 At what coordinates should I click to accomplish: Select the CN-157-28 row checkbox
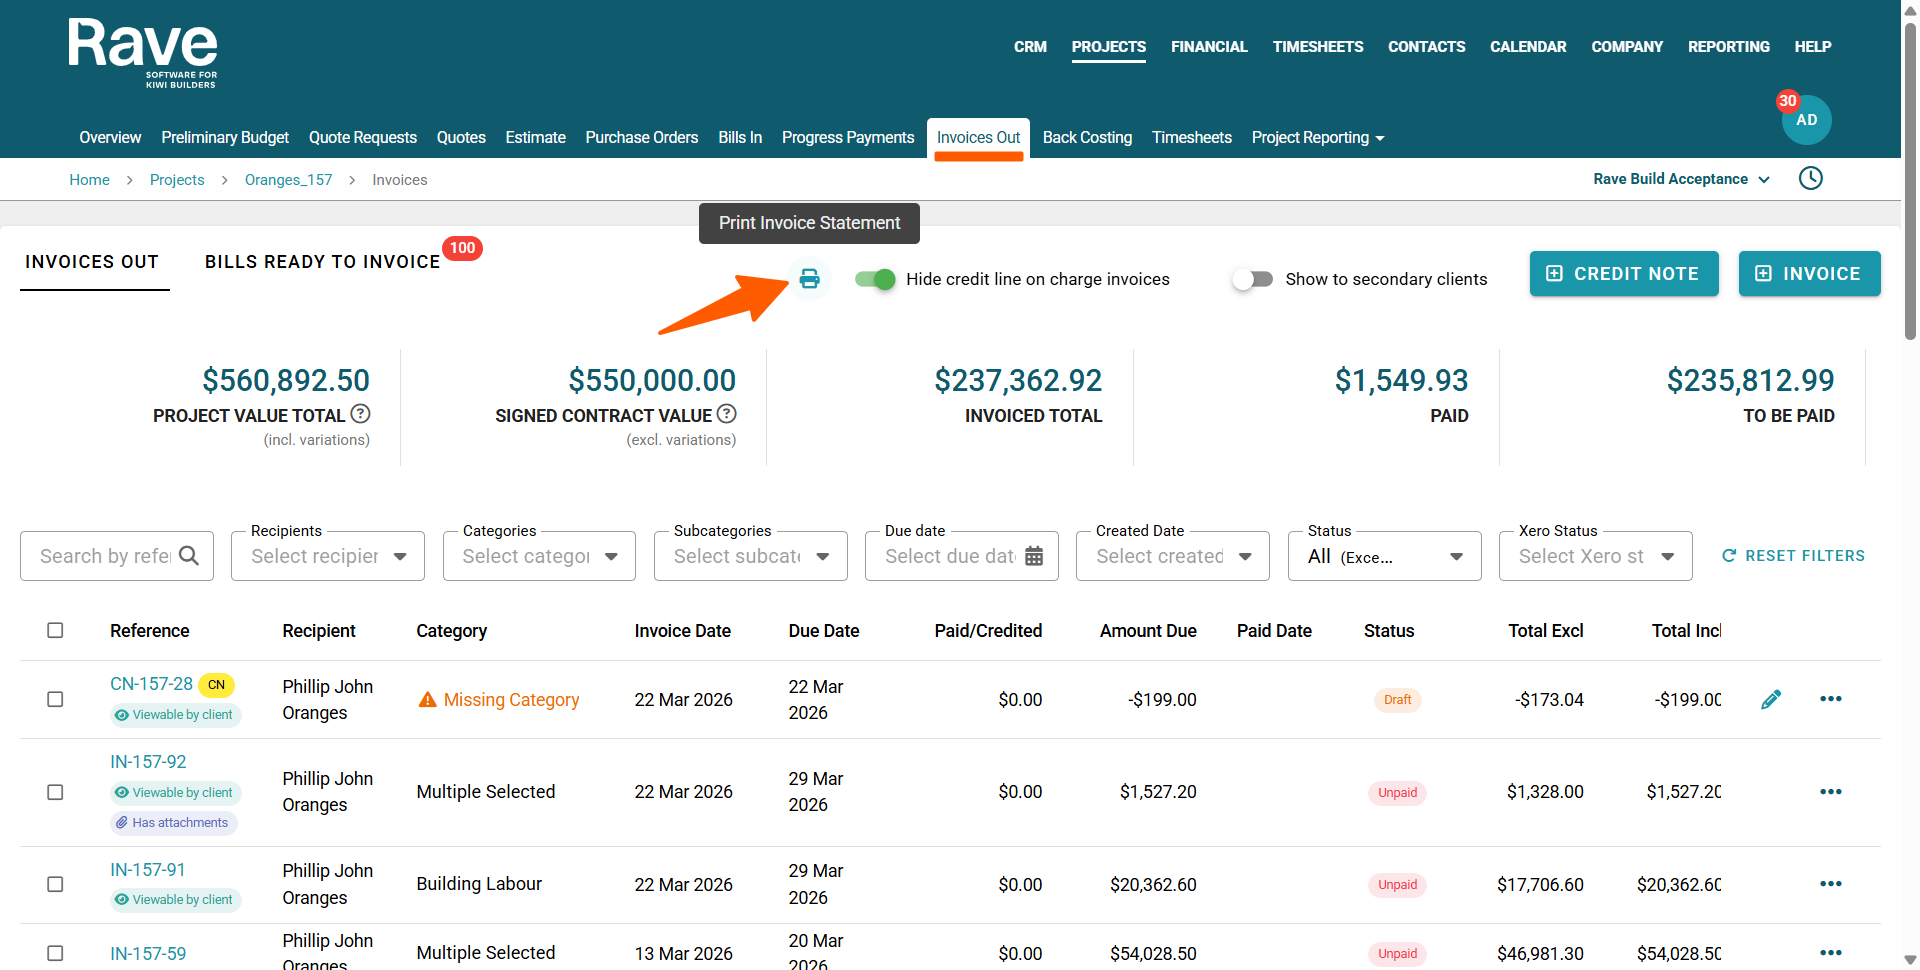55,699
